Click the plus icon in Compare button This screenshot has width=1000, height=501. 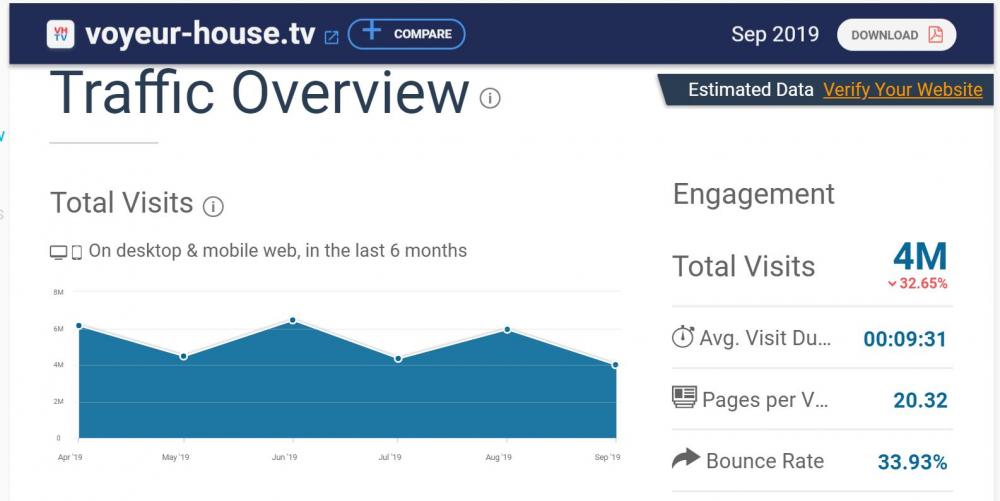pyautogui.click(x=372, y=32)
